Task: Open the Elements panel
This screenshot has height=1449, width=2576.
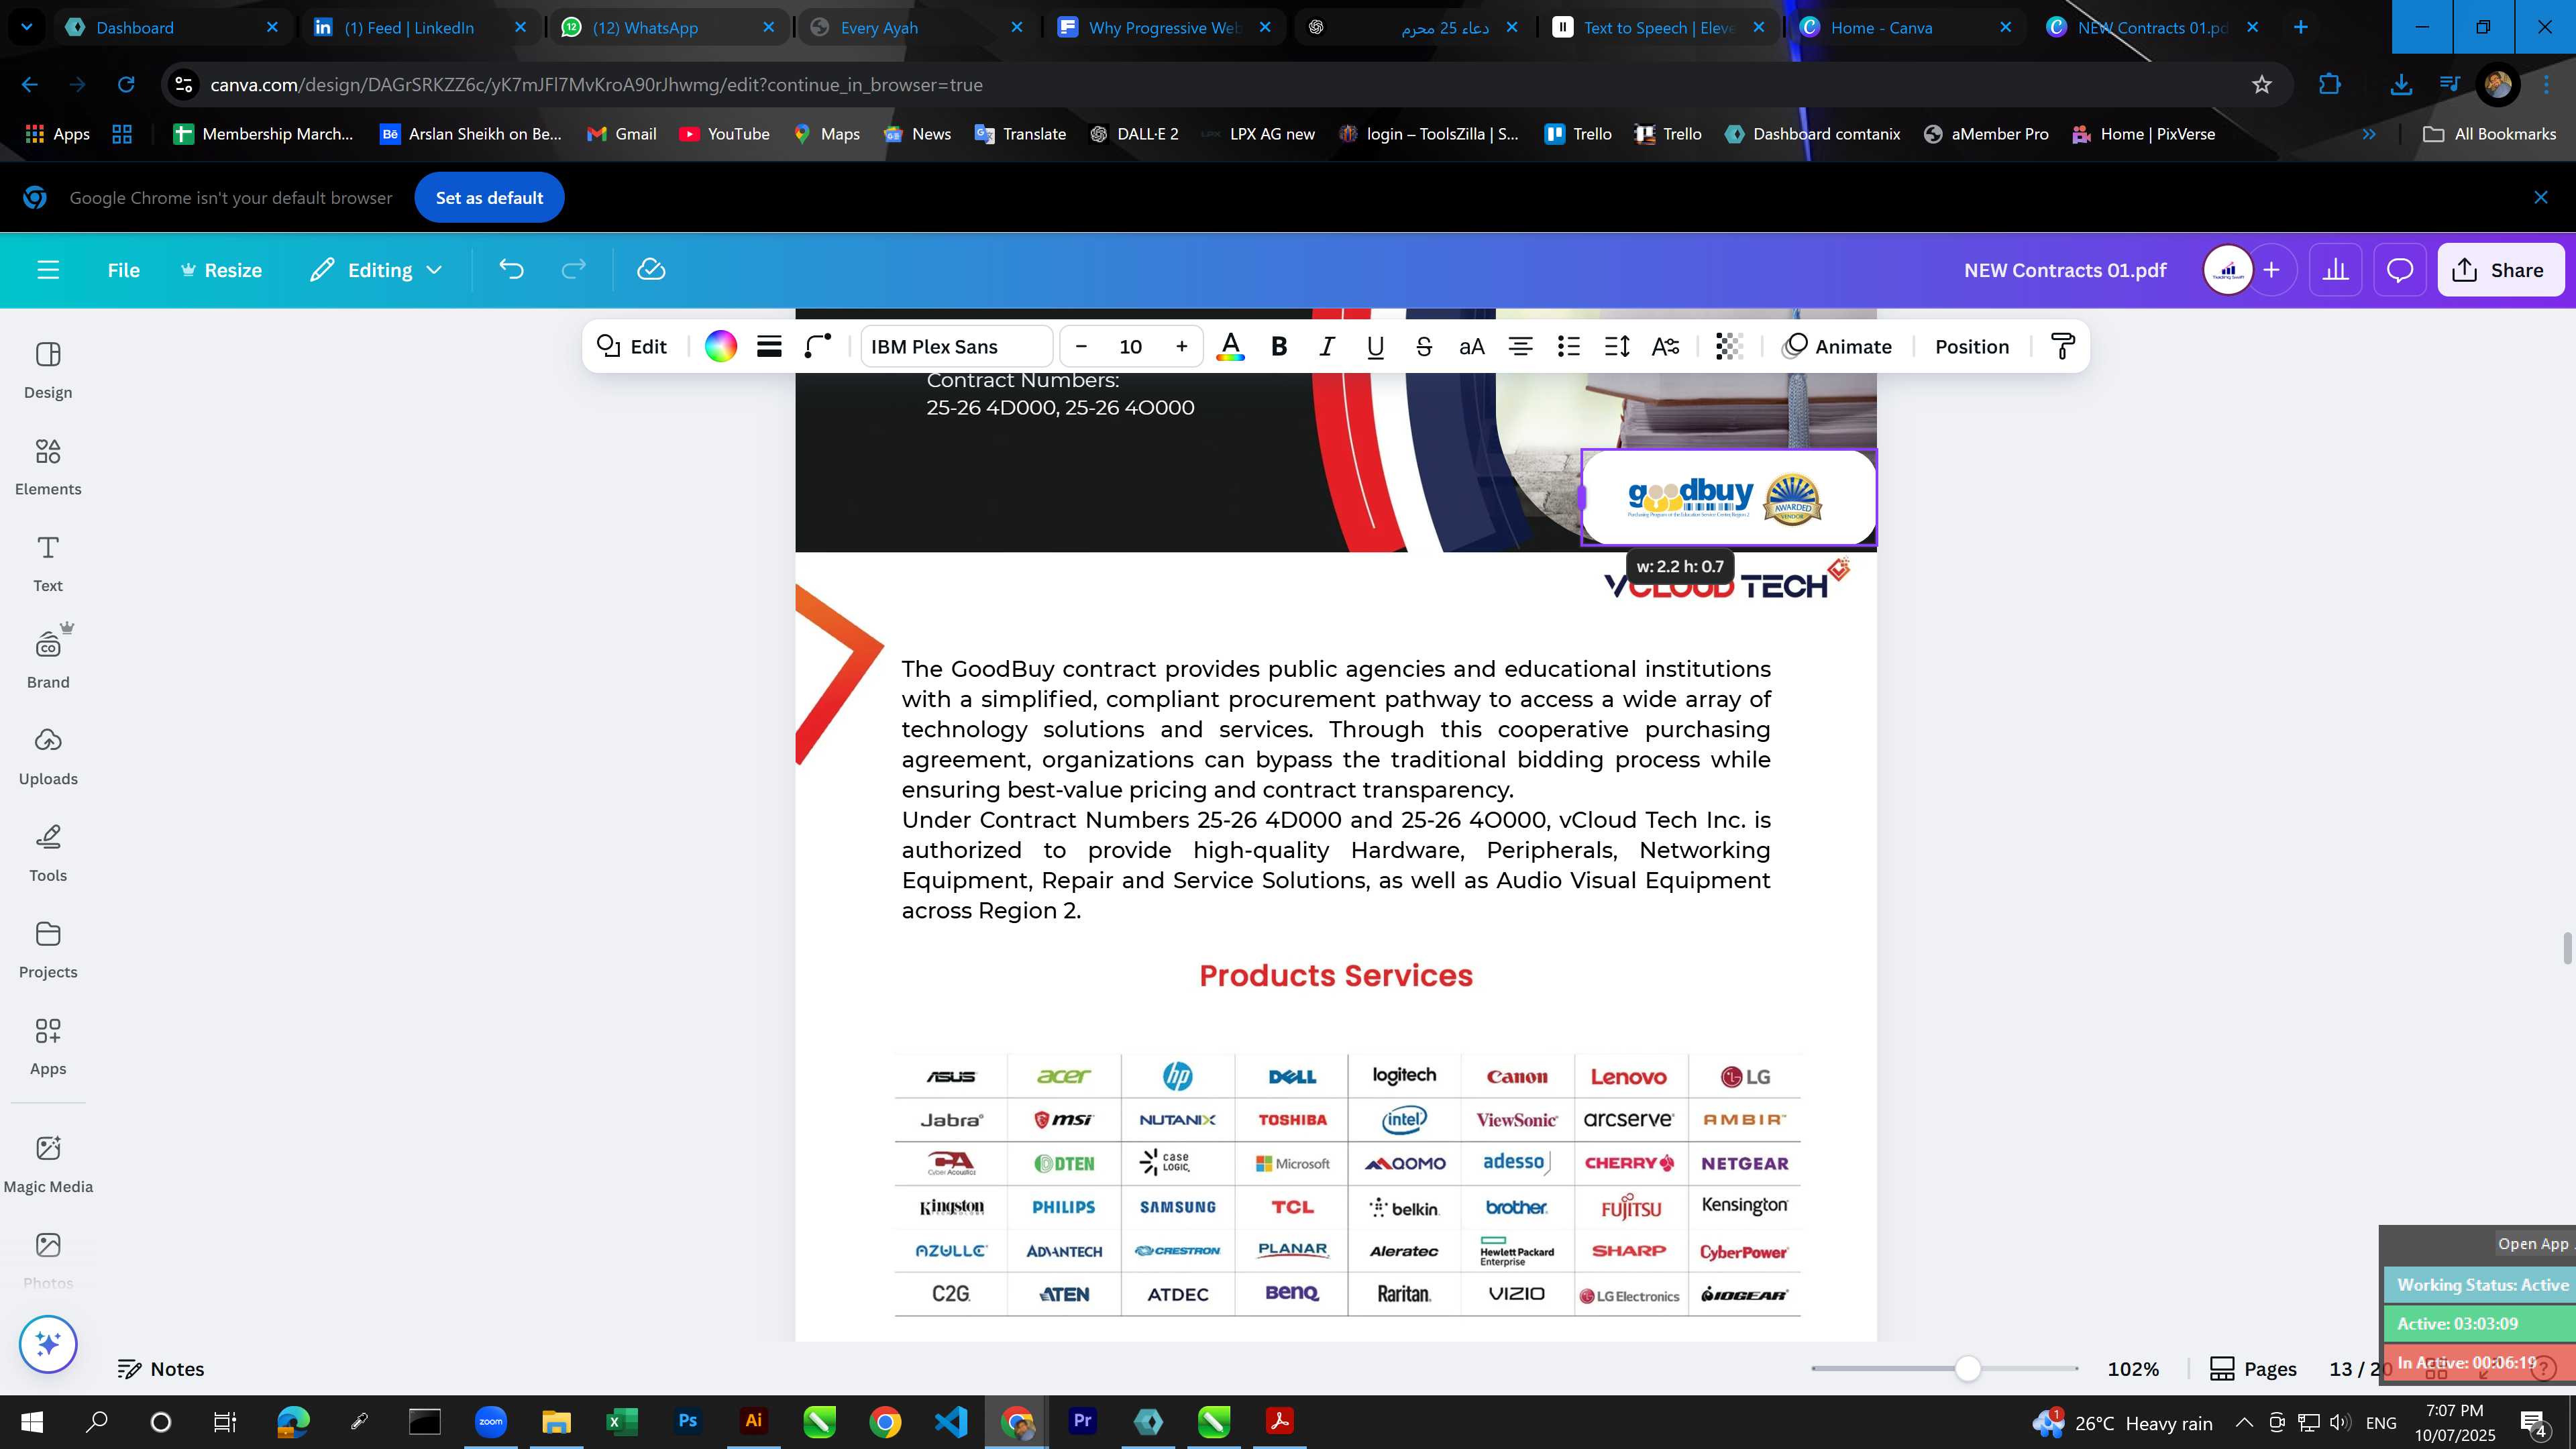Action: (x=48, y=467)
